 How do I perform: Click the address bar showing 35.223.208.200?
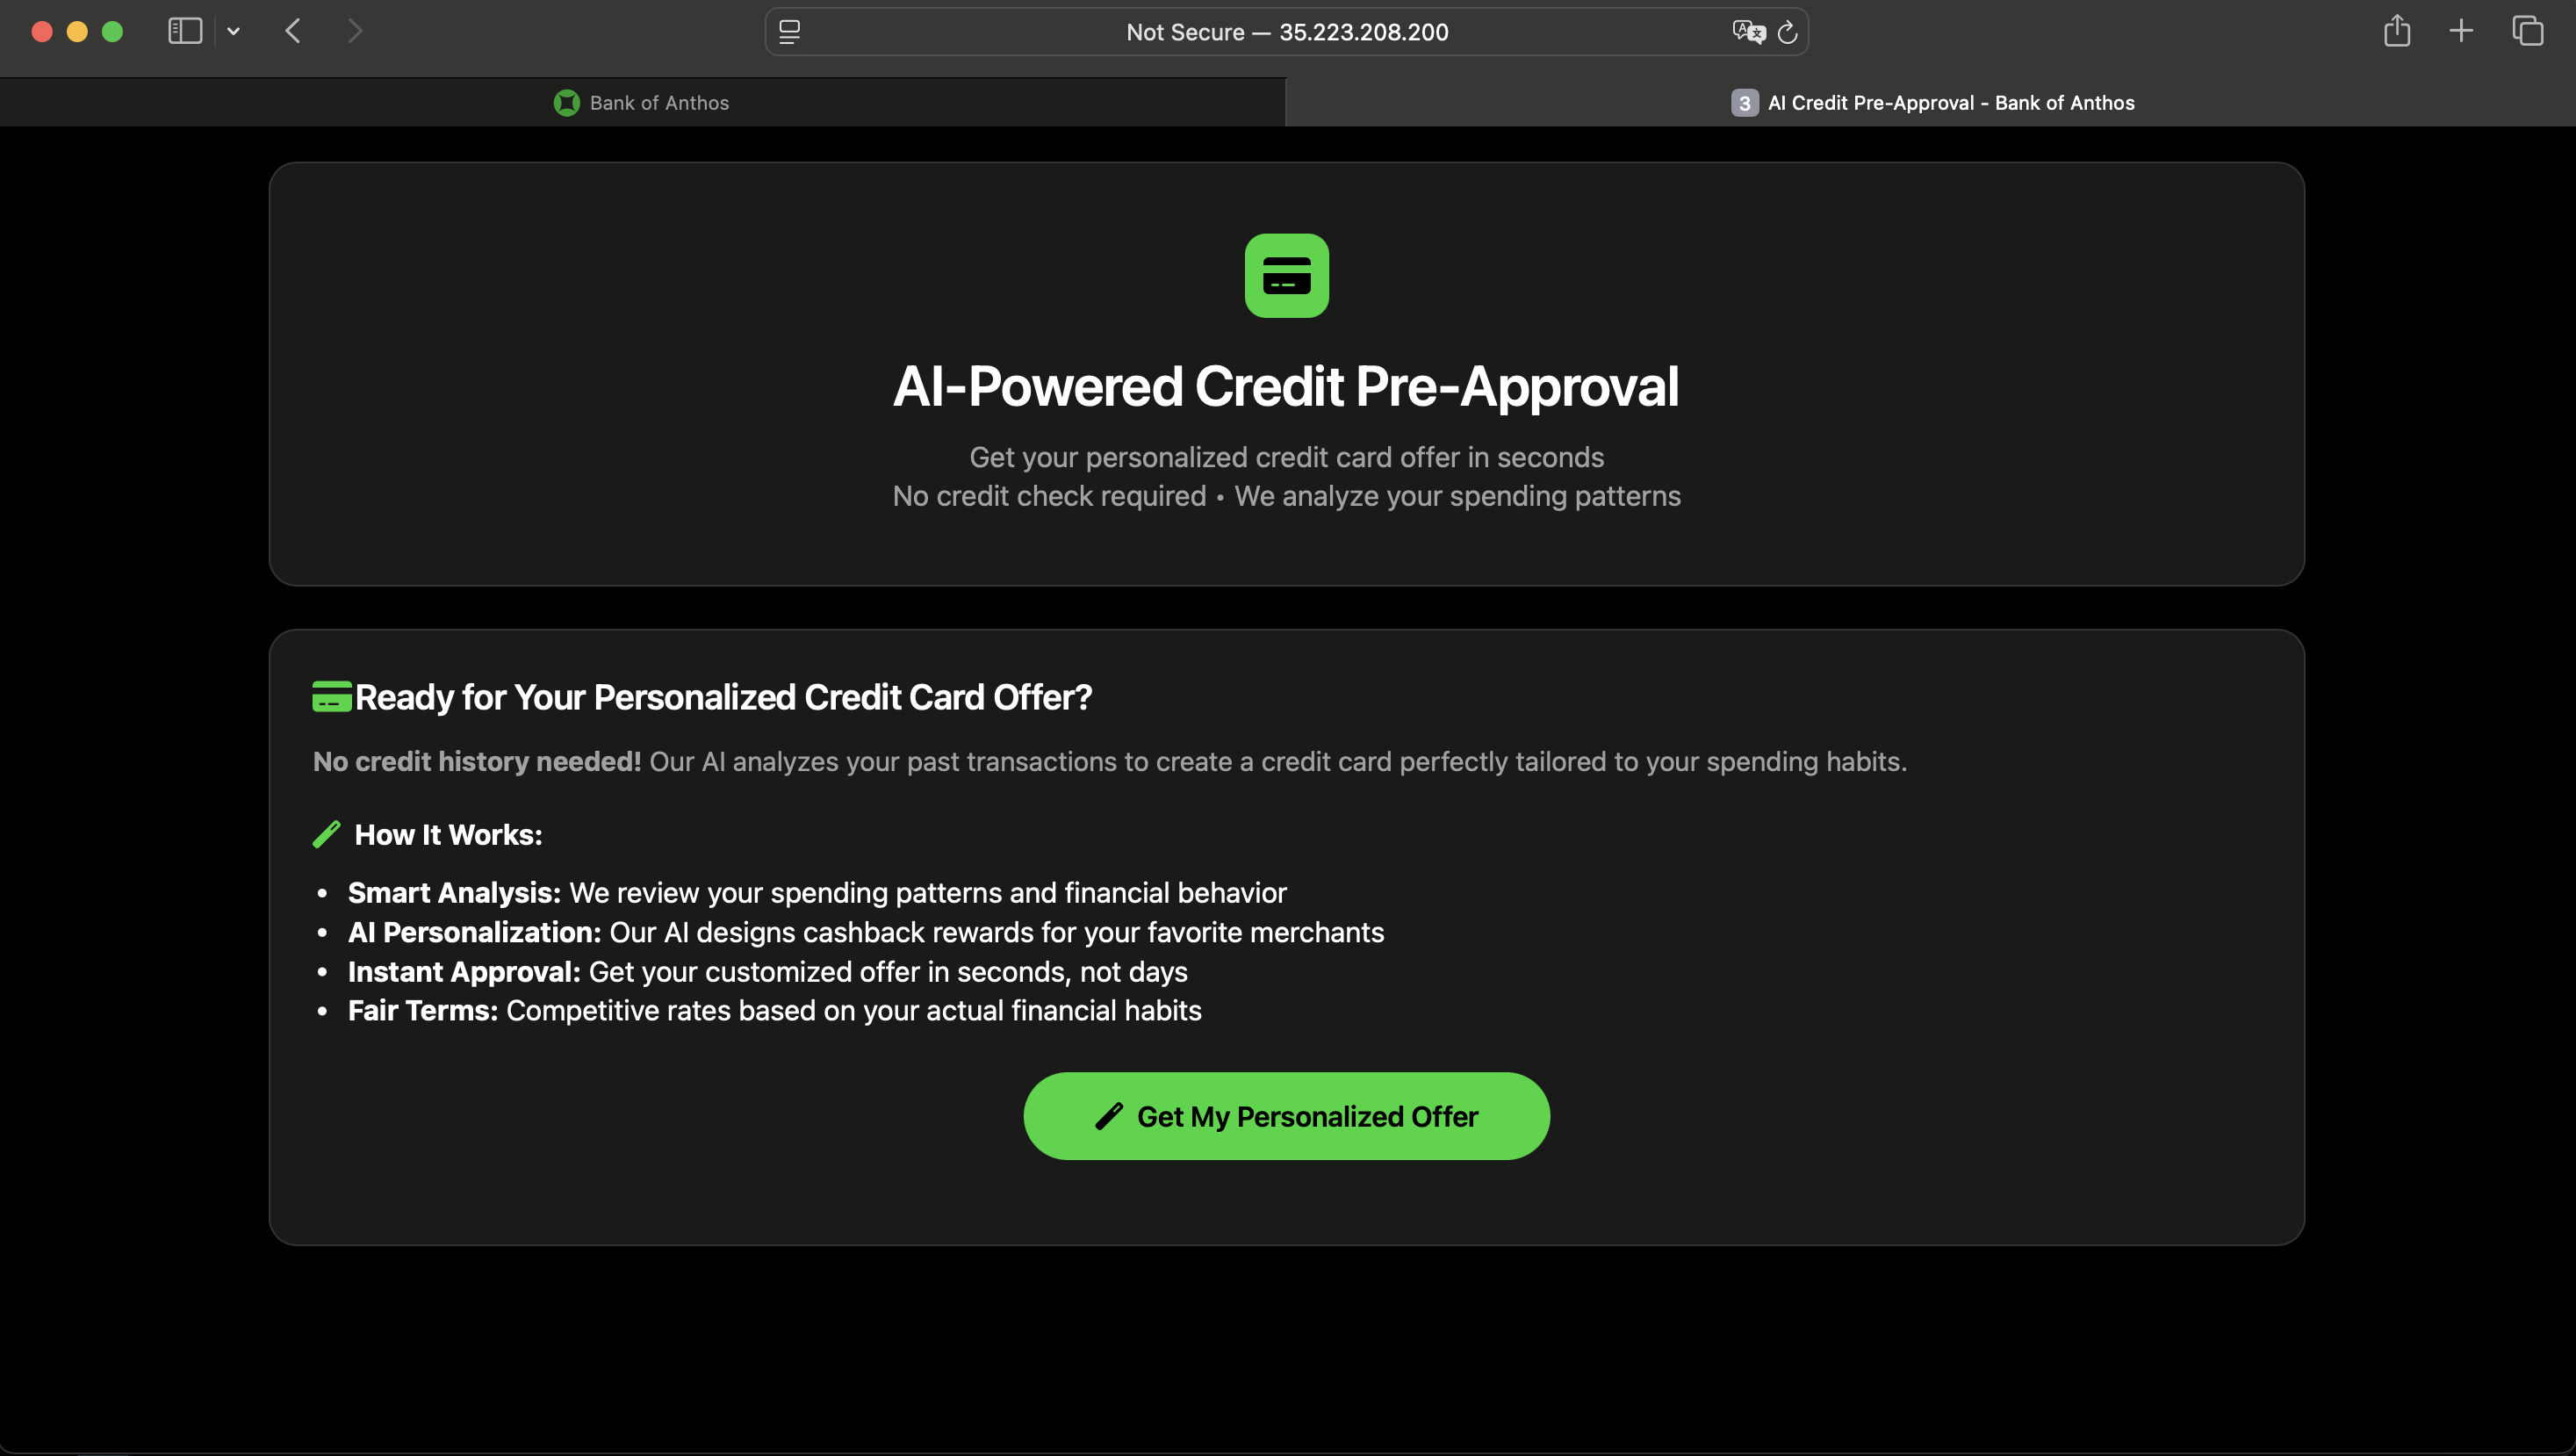coord(1286,32)
